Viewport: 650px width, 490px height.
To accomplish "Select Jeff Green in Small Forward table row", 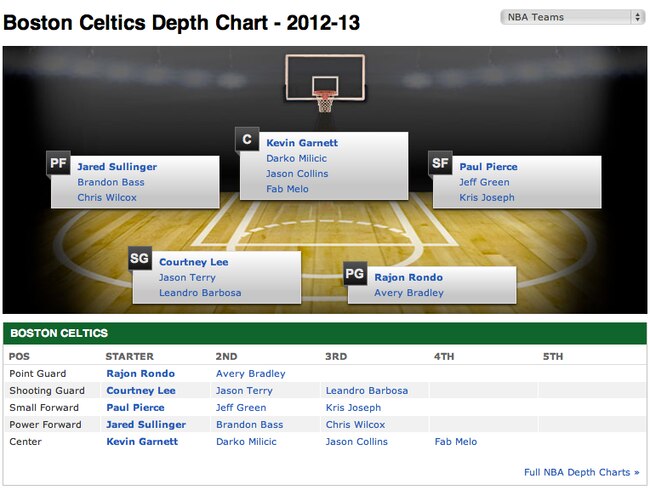I will click(x=241, y=408).
